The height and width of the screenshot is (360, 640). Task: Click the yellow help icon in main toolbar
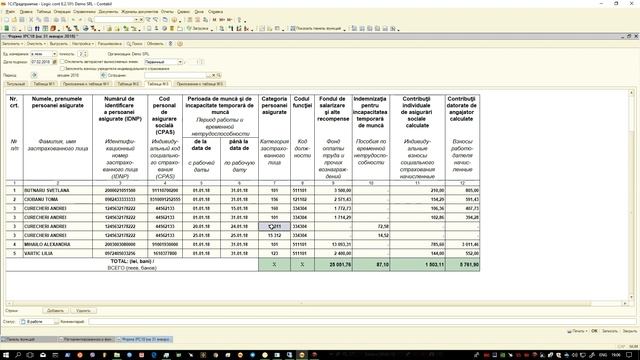(174, 20)
